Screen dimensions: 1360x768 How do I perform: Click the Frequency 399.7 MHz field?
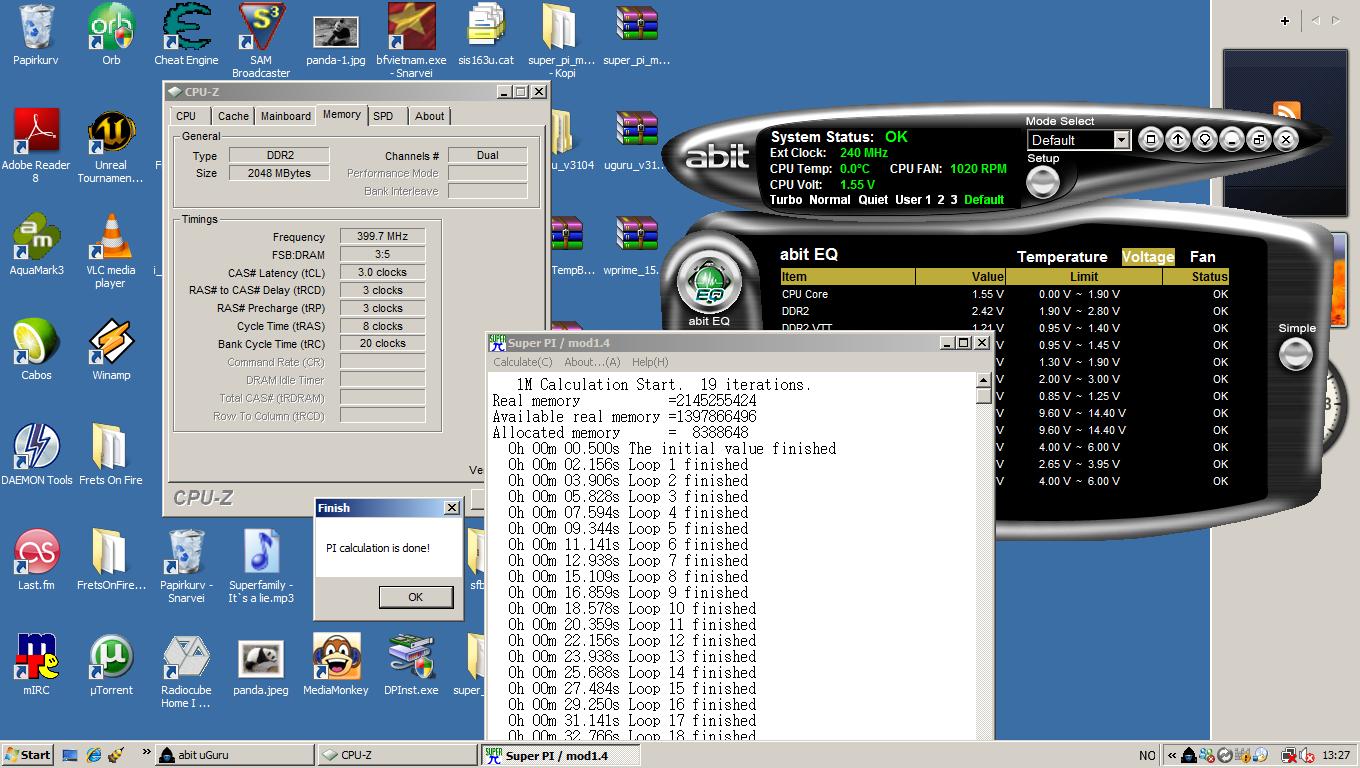tap(382, 236)
